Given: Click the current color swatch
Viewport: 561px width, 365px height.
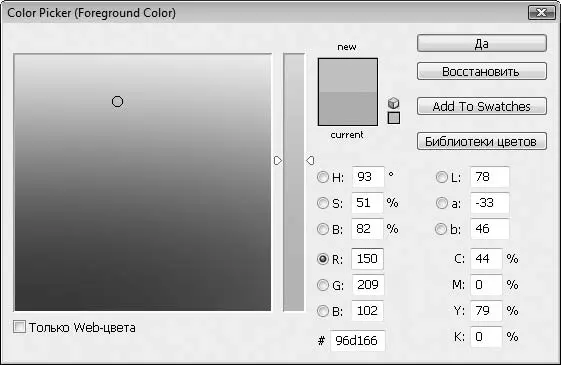Looking at the screenshot, I should (348, 108).
